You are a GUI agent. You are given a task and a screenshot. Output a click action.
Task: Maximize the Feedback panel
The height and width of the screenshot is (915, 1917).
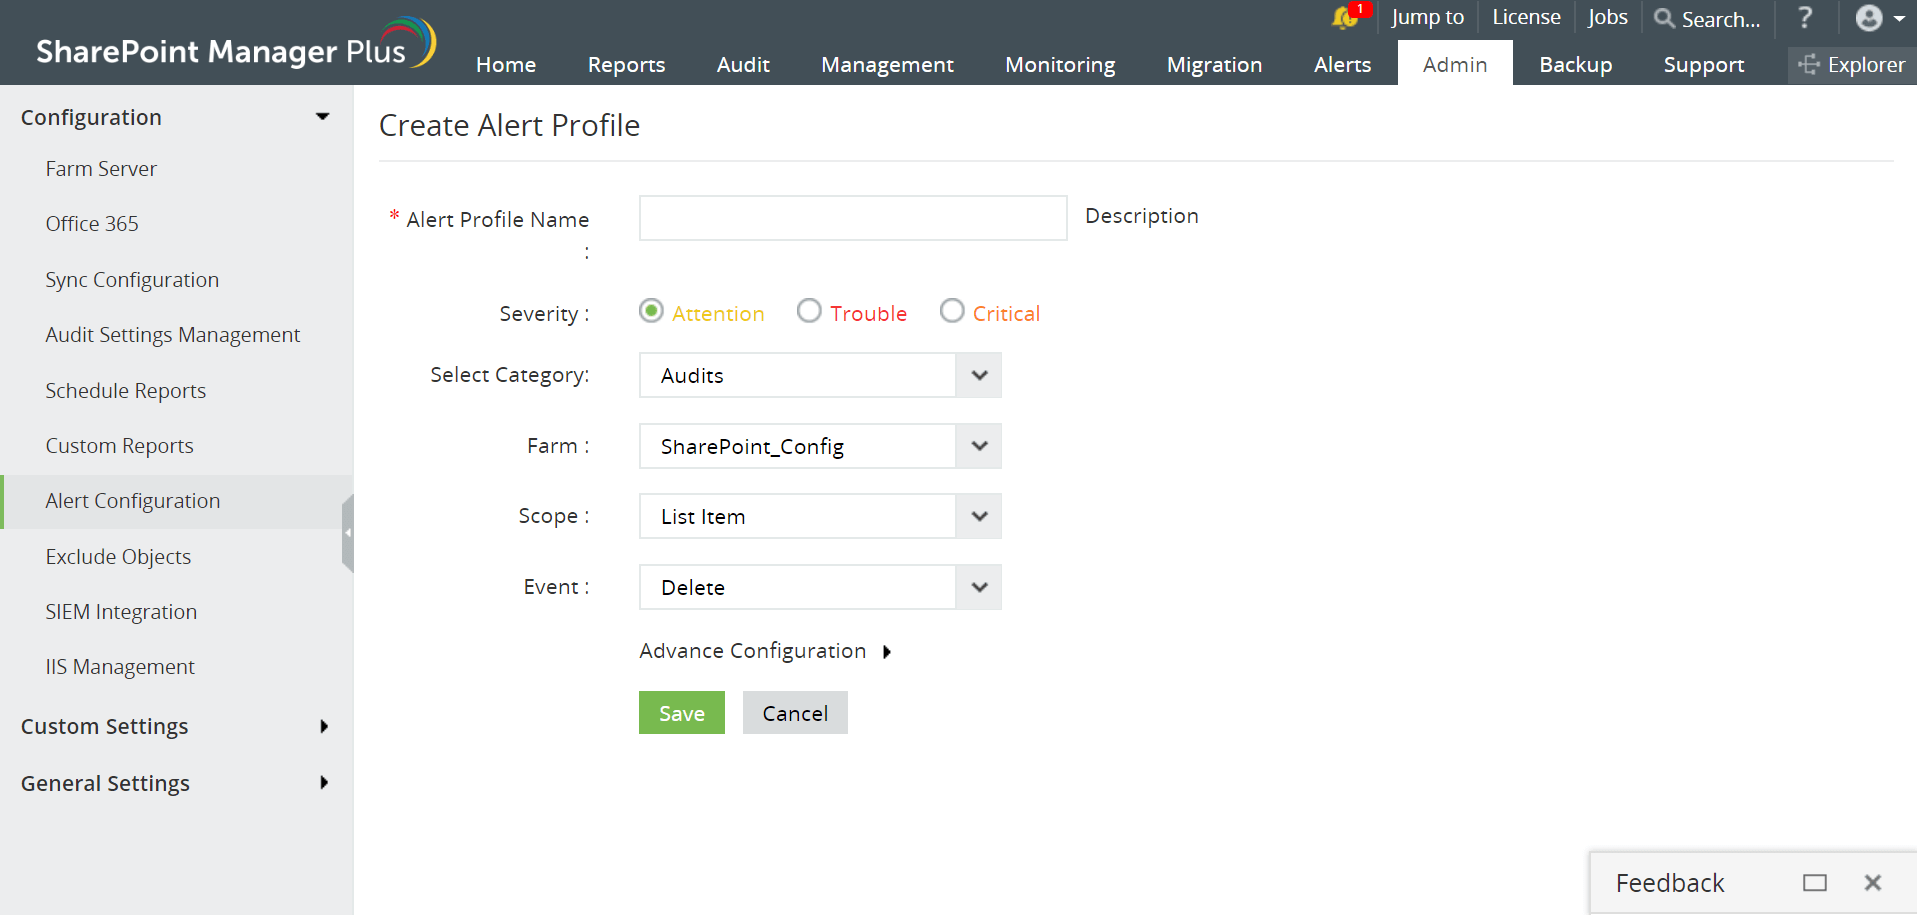click(1815, 883)
